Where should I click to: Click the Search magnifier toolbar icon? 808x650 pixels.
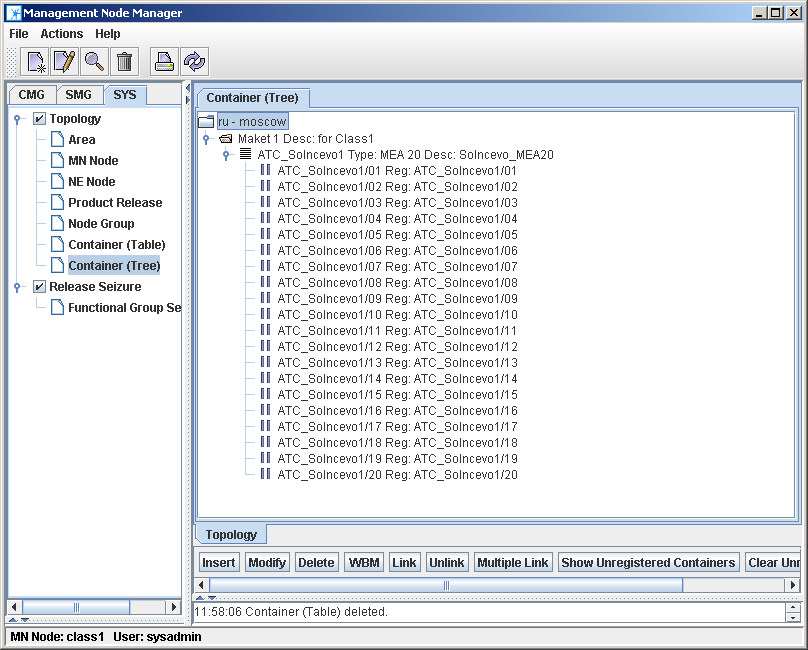click(95, 62)
